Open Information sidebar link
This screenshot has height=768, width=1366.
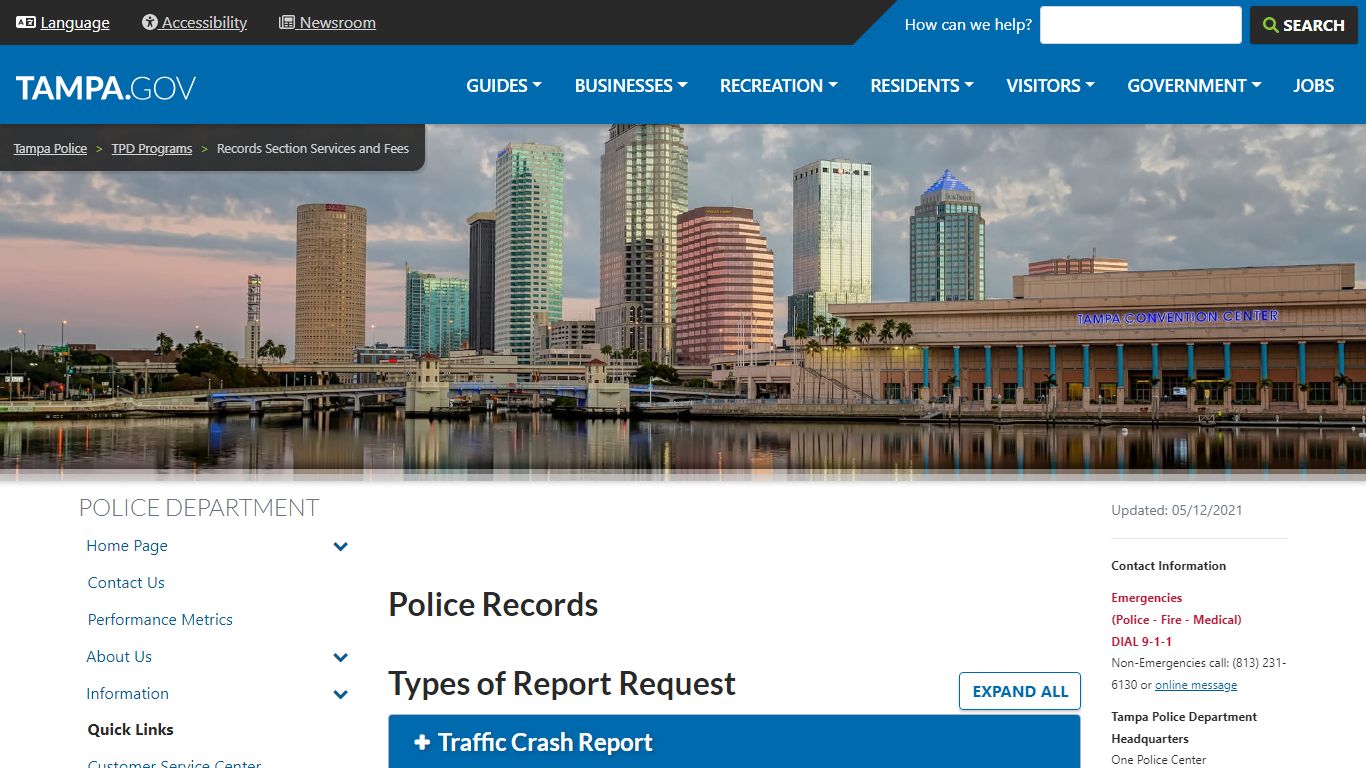click(127, 693)
